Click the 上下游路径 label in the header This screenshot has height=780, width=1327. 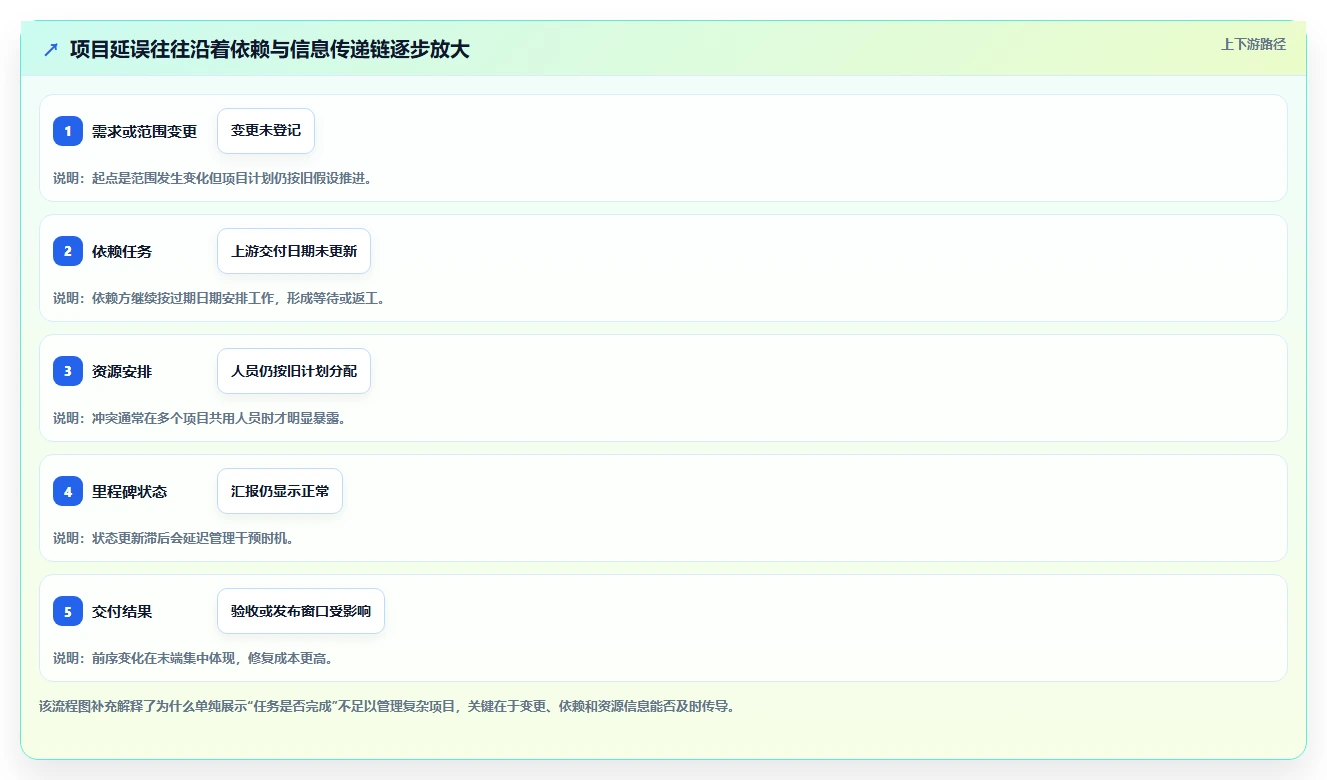point(1253,44)
